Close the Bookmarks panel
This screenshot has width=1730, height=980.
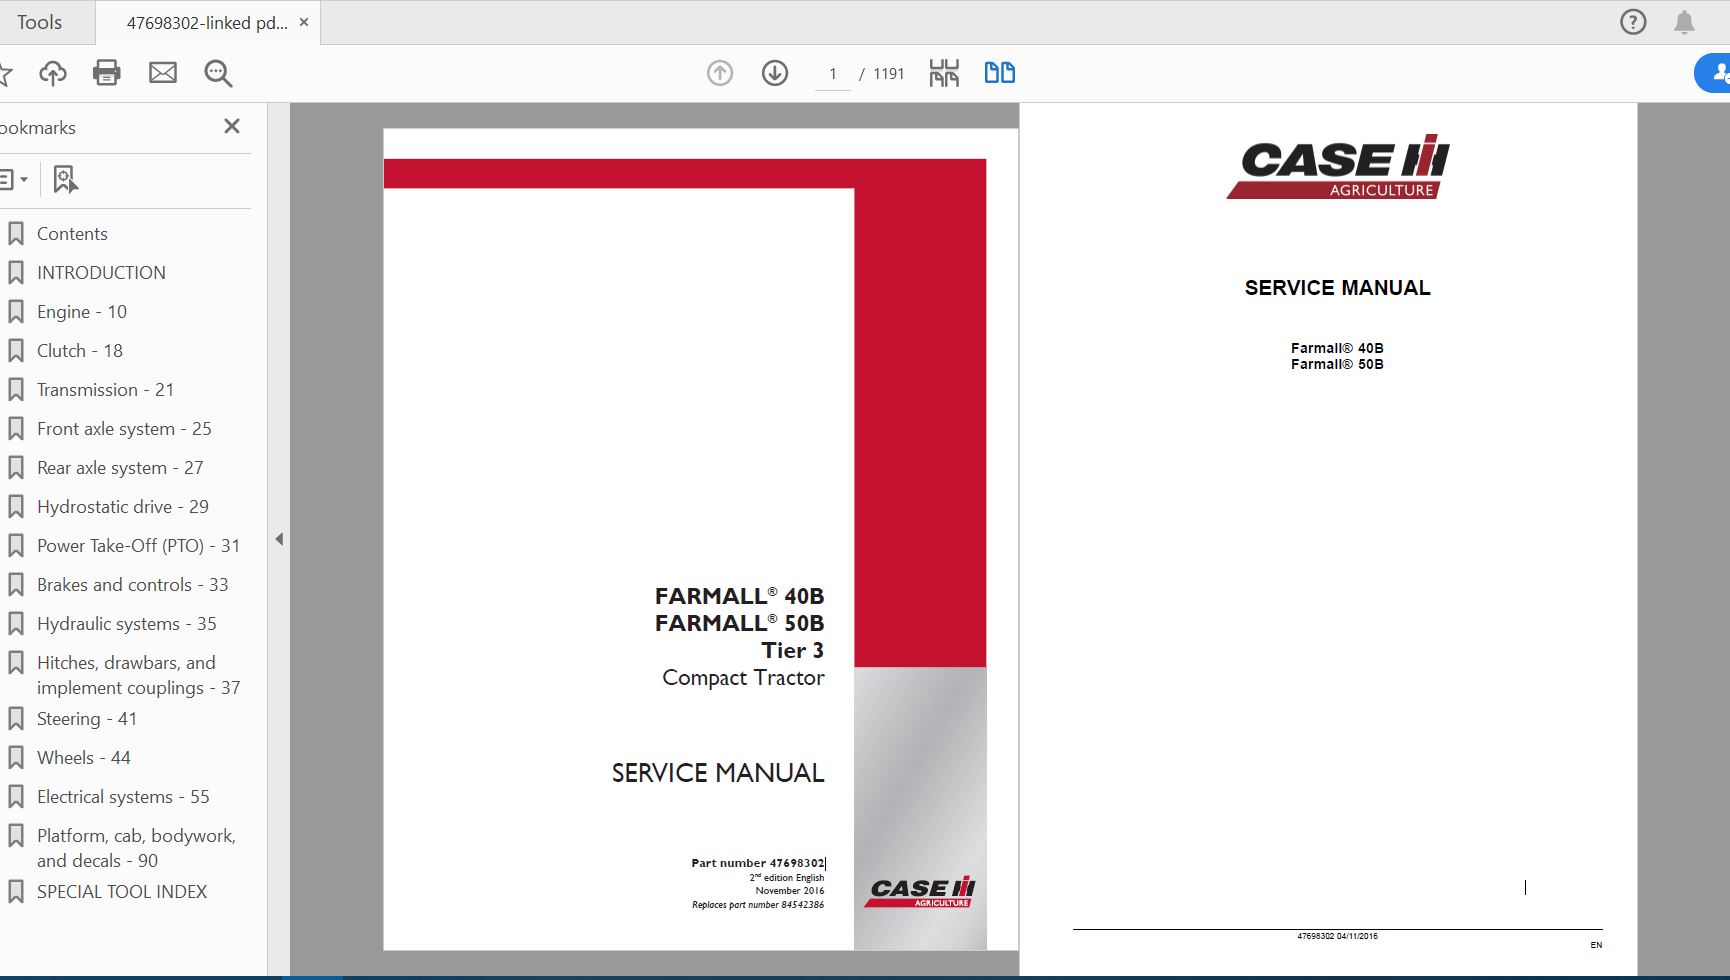[x=232, y=126]
